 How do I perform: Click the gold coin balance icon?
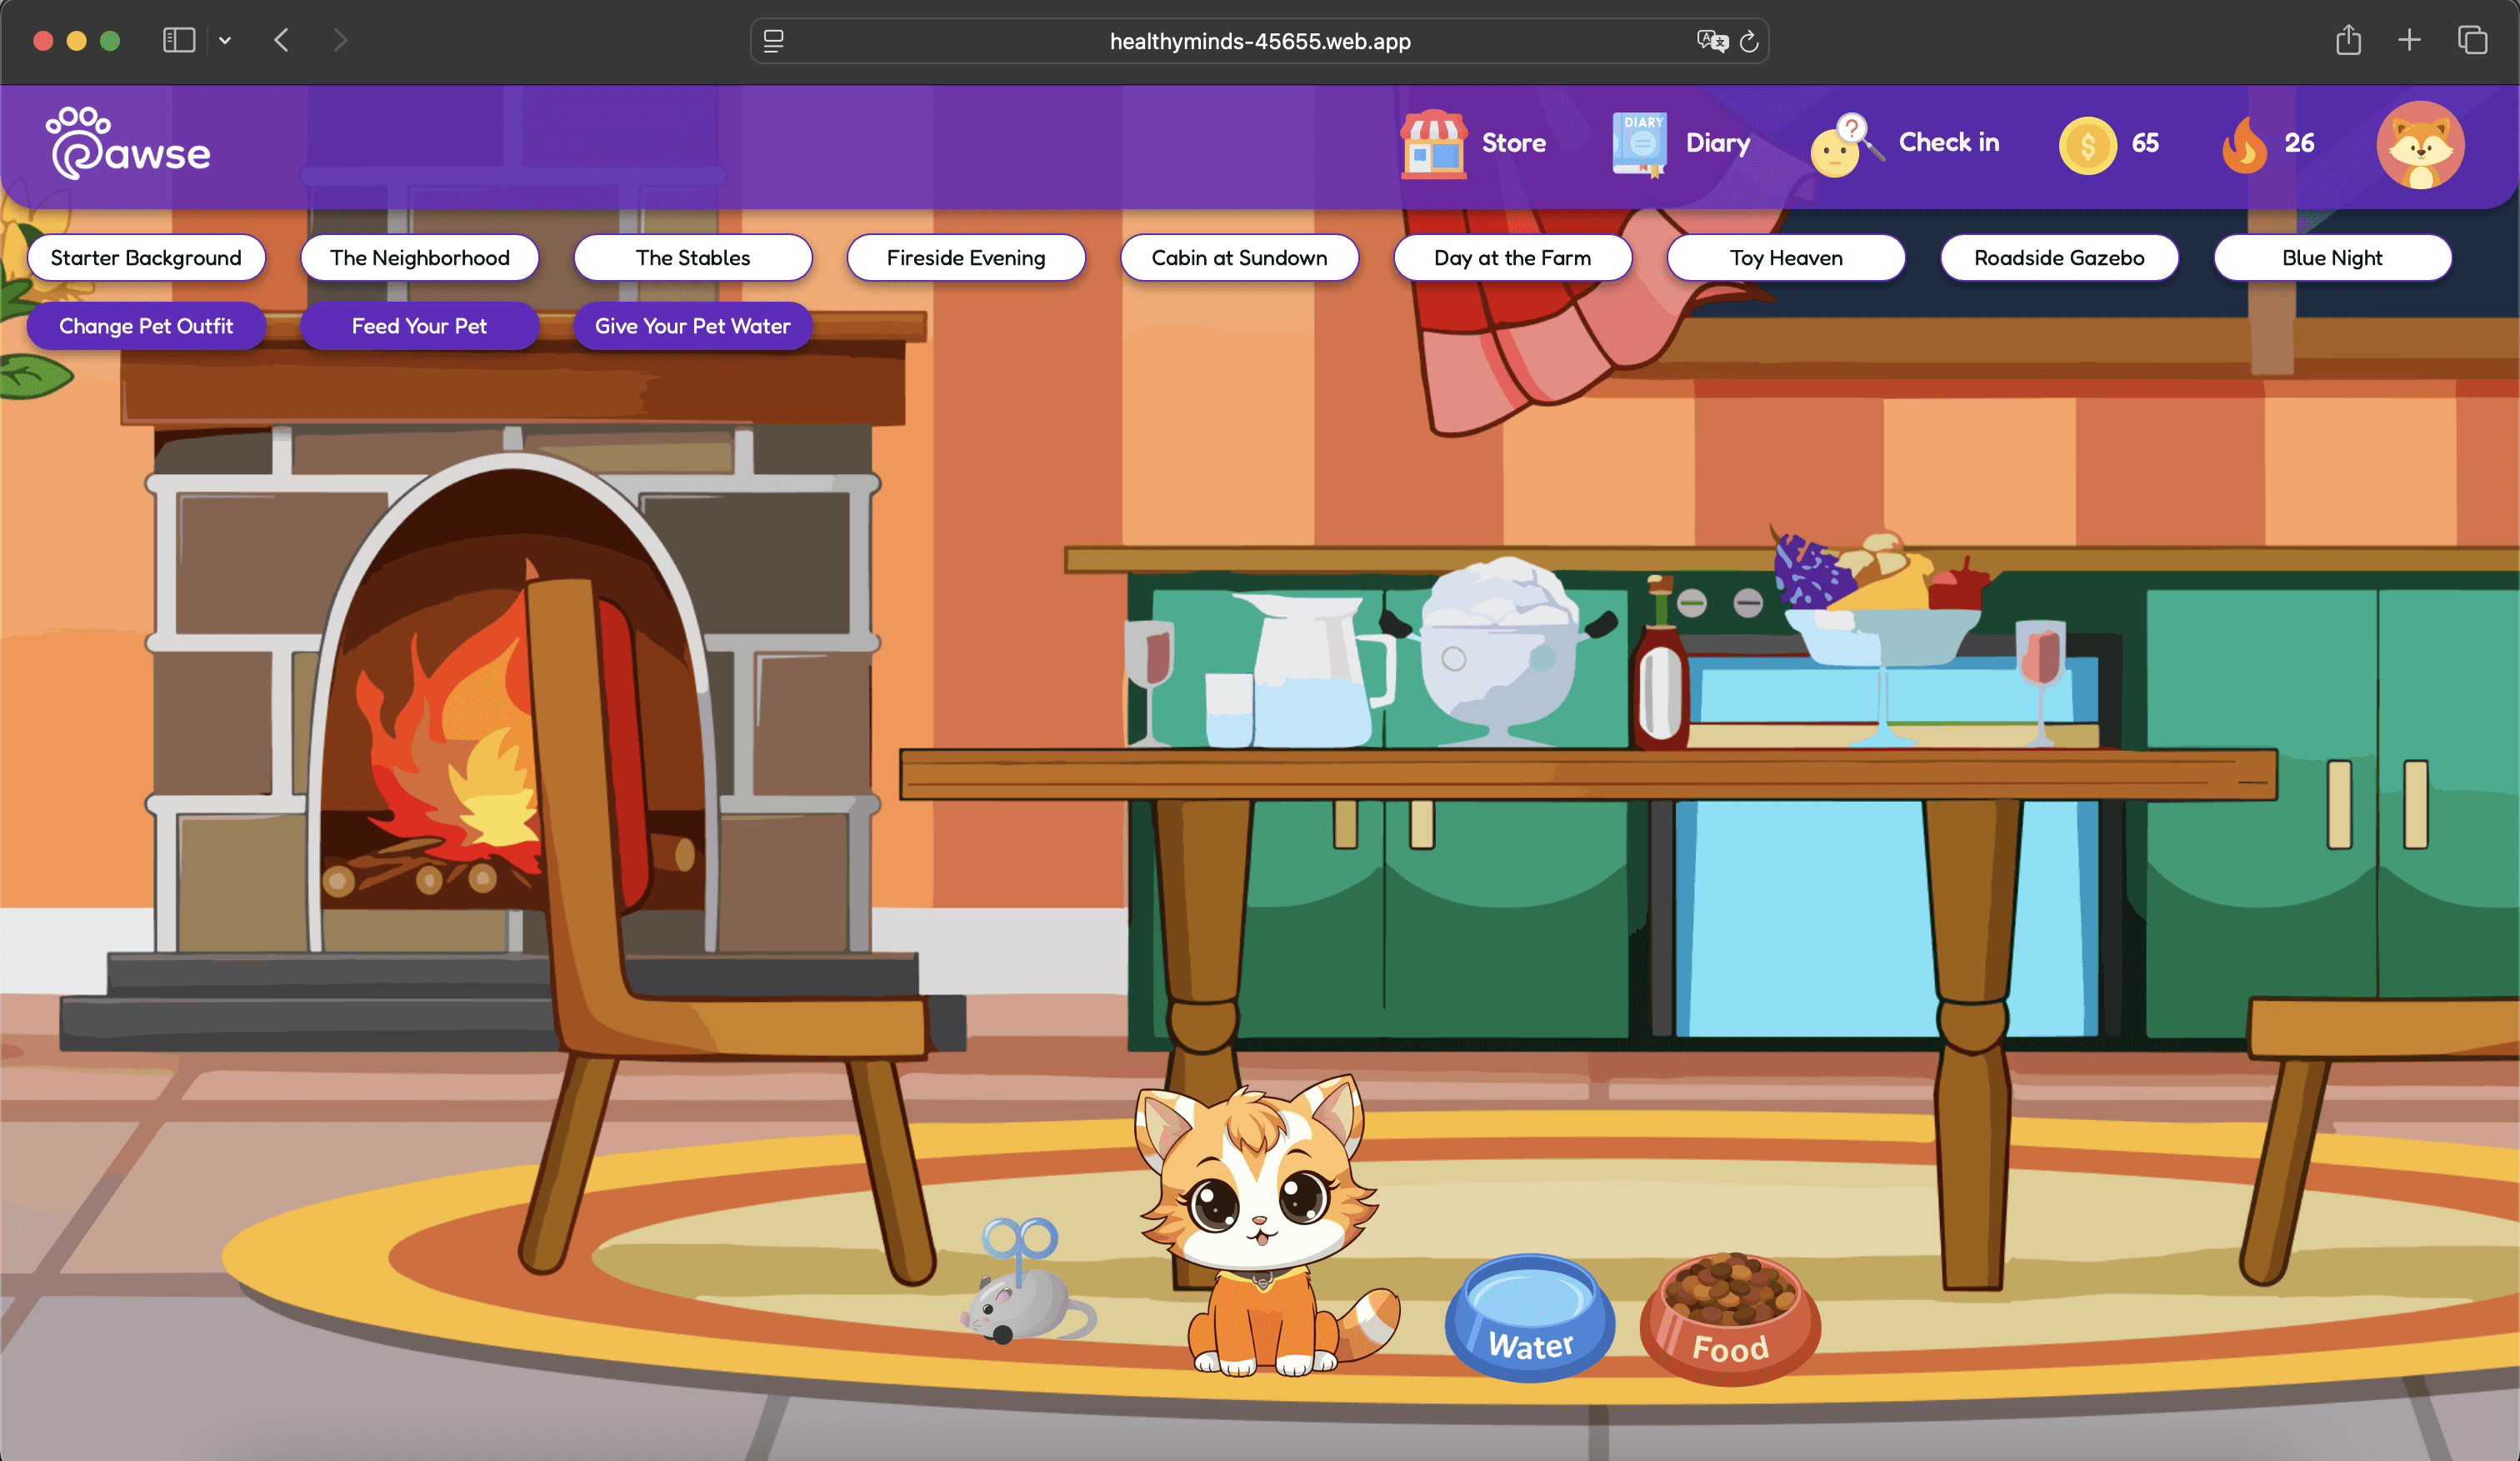(x=2087, y=146)
